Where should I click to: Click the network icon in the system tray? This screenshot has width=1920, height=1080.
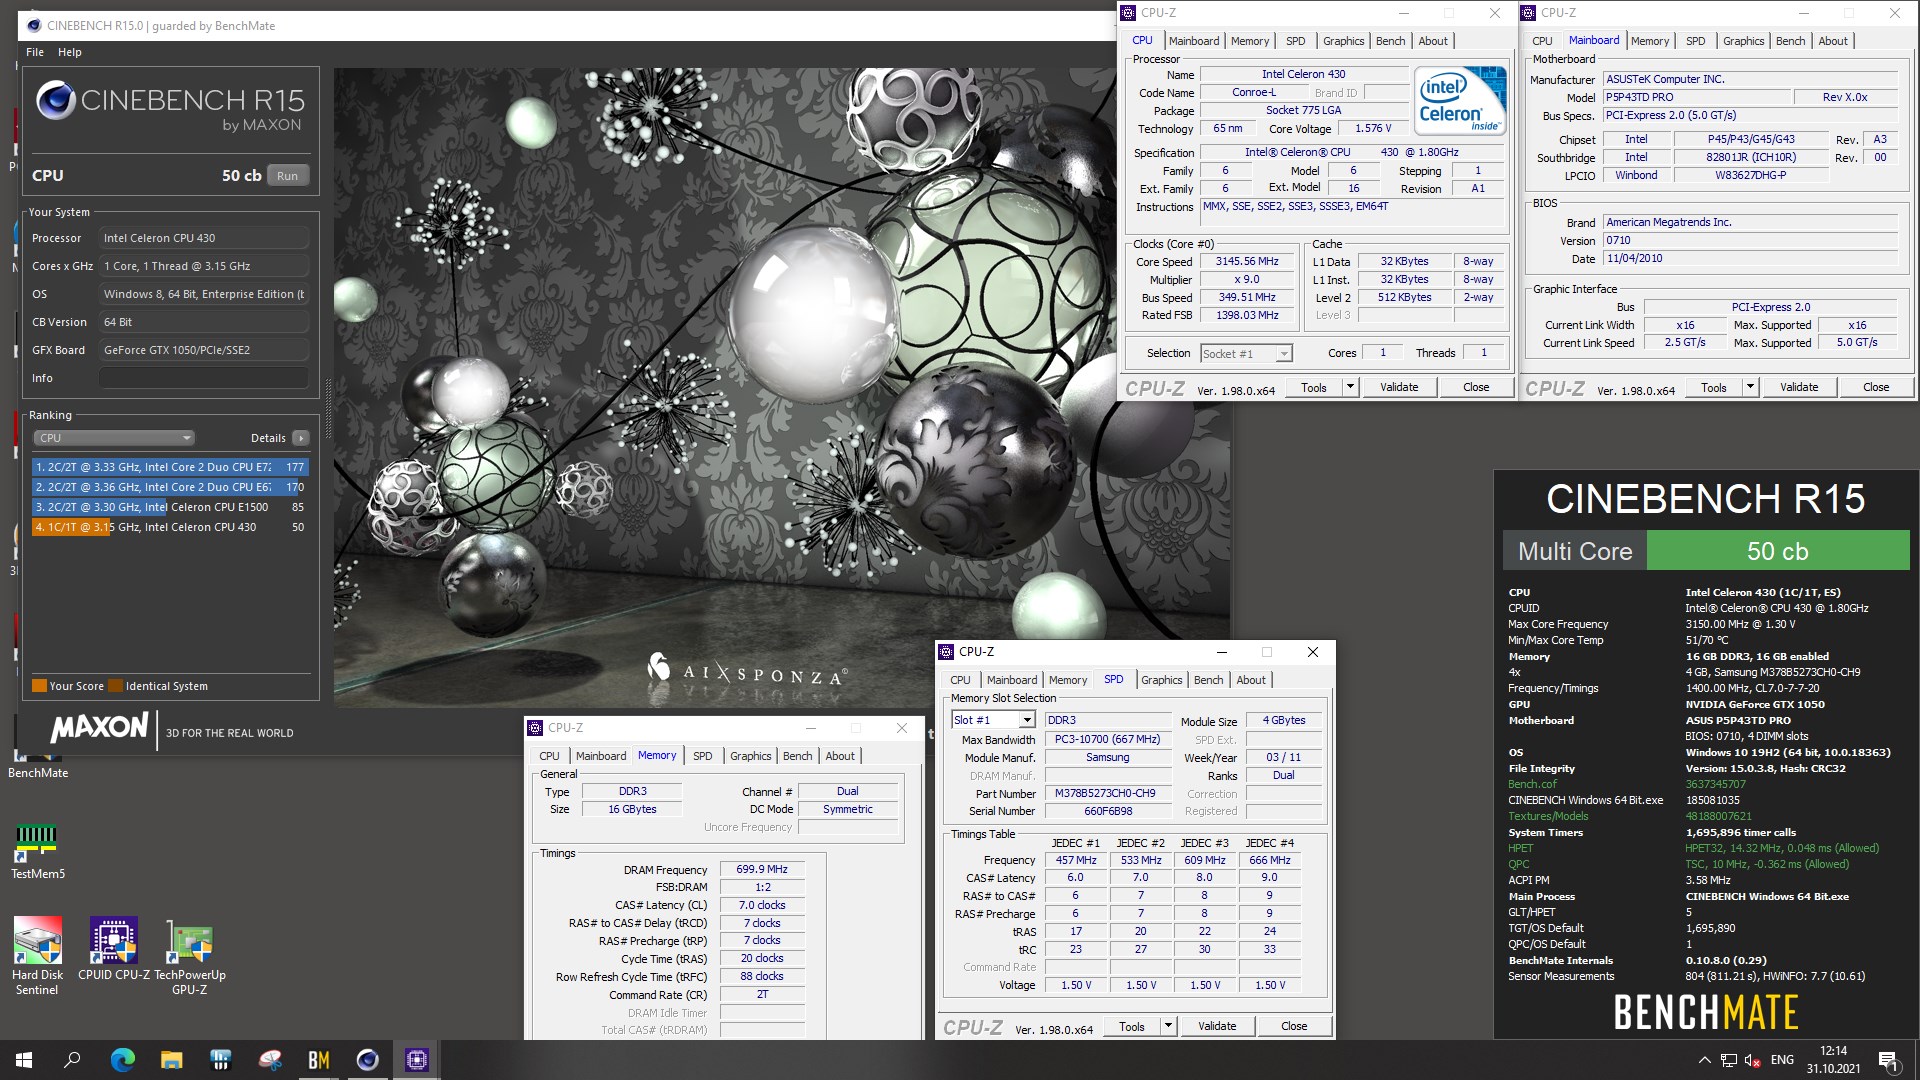1729,1060
